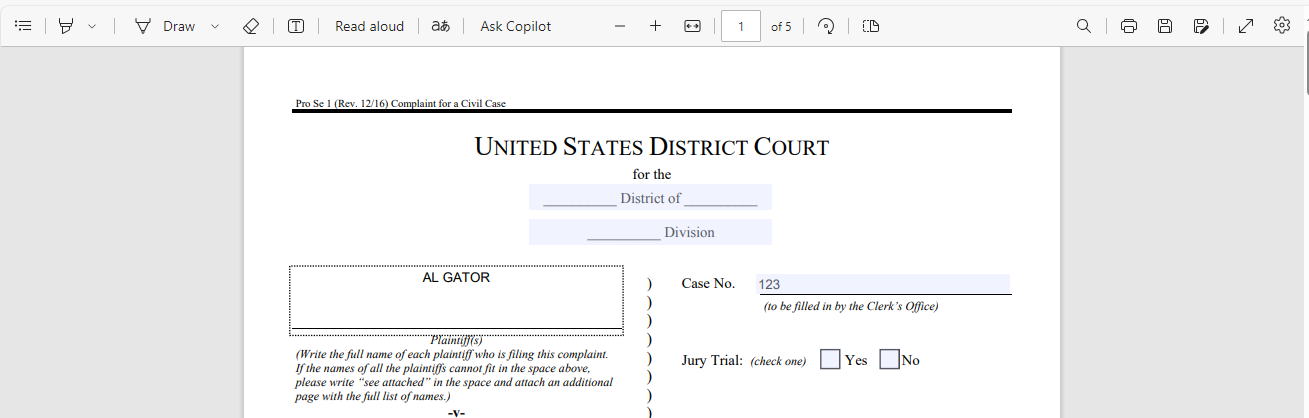
Task: Start Read aloud
Action: coord(369,26)
